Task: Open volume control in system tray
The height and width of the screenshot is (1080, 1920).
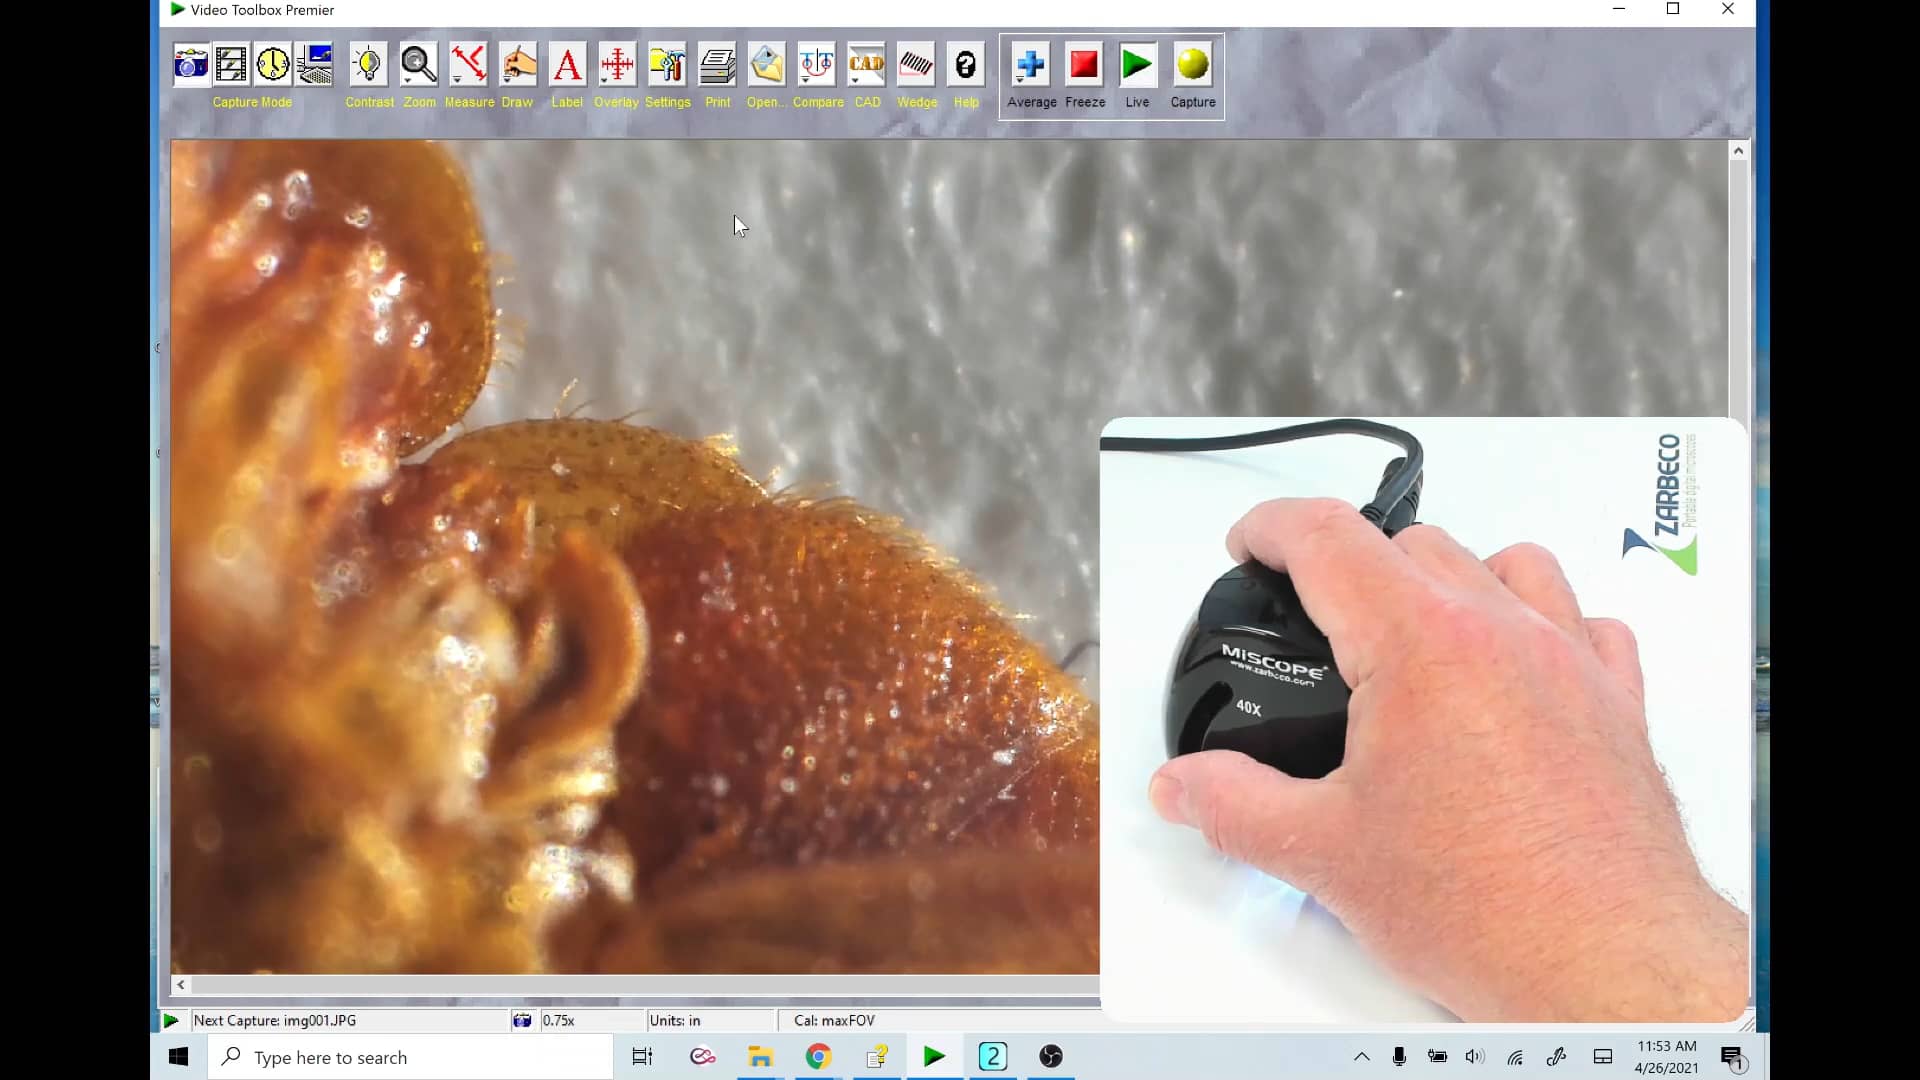Action: tap(1475, 1057)
